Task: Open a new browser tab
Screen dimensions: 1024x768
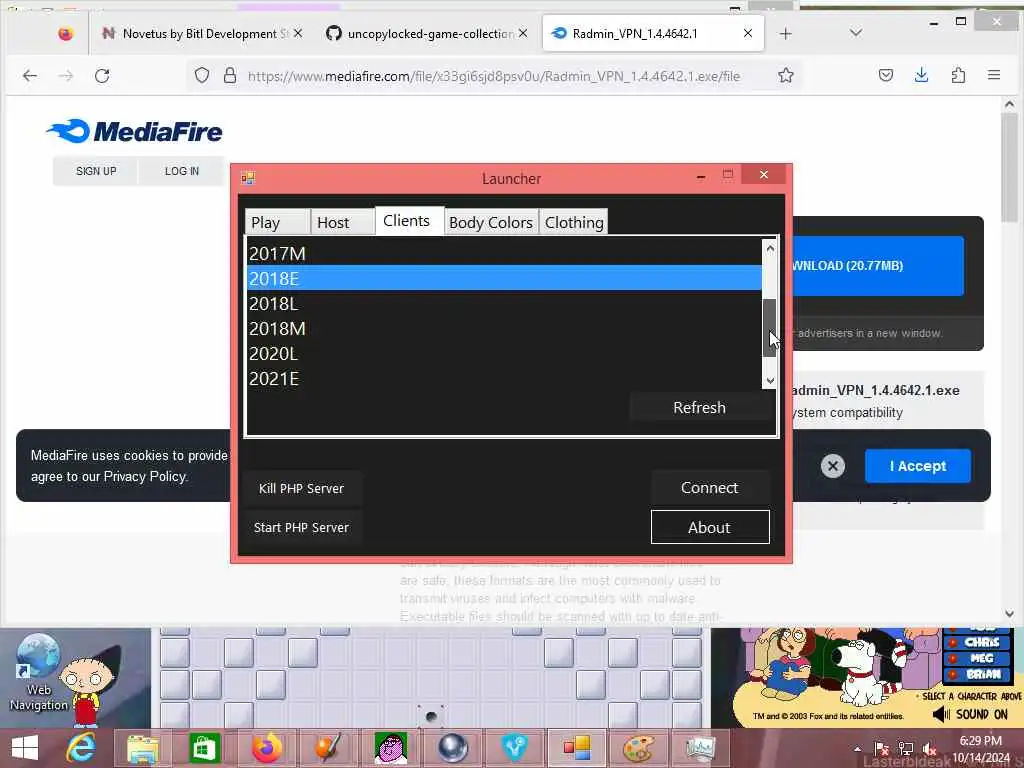Action: click(786, 33)
